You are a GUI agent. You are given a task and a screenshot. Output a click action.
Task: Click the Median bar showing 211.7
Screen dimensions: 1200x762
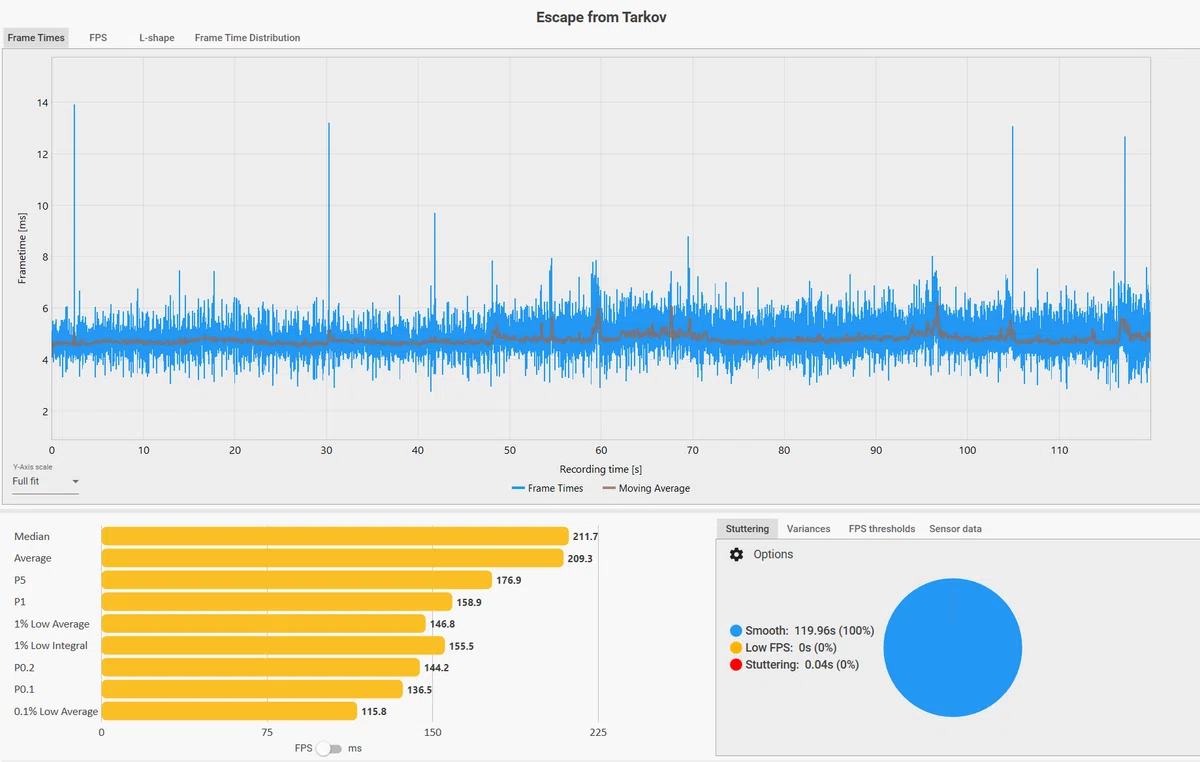[335, 537]
